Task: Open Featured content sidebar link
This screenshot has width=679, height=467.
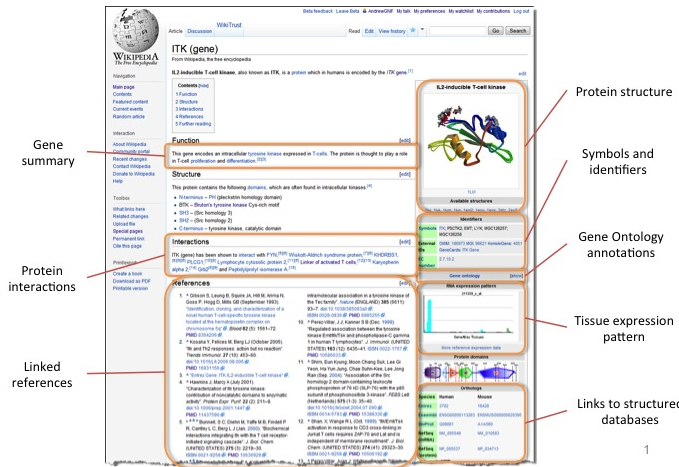Action: tap(130, 102)
